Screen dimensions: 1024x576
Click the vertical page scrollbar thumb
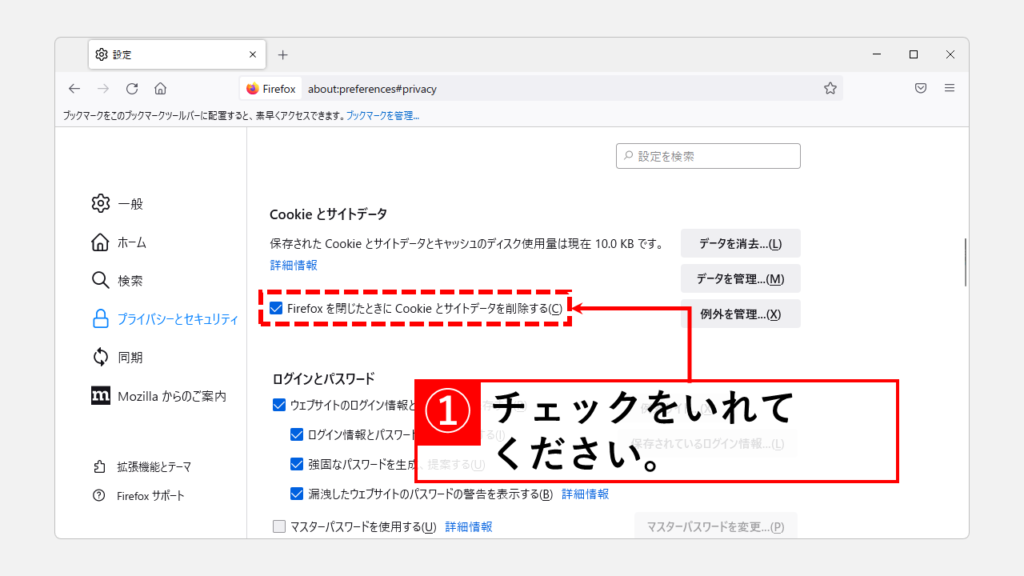coord(964,262)
